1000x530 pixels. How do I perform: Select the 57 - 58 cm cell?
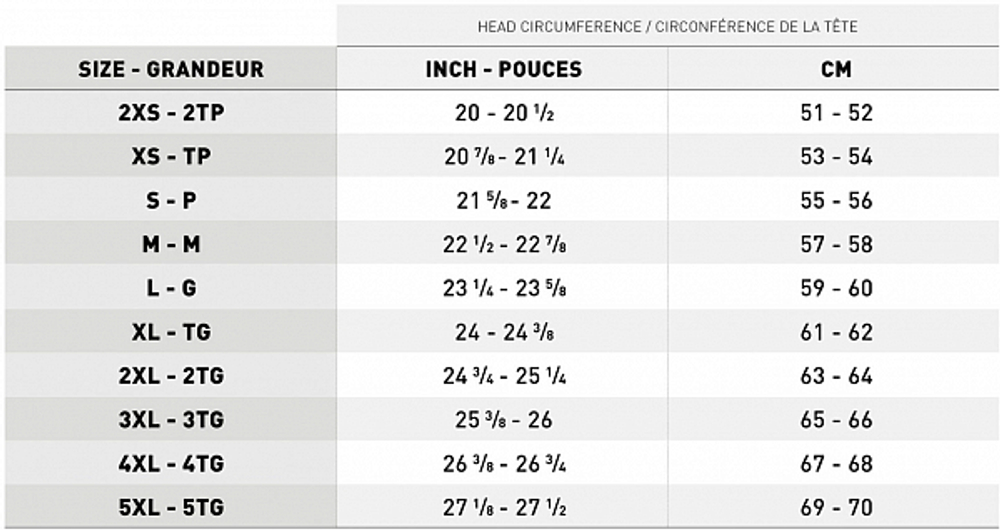(x=836, y=245)
